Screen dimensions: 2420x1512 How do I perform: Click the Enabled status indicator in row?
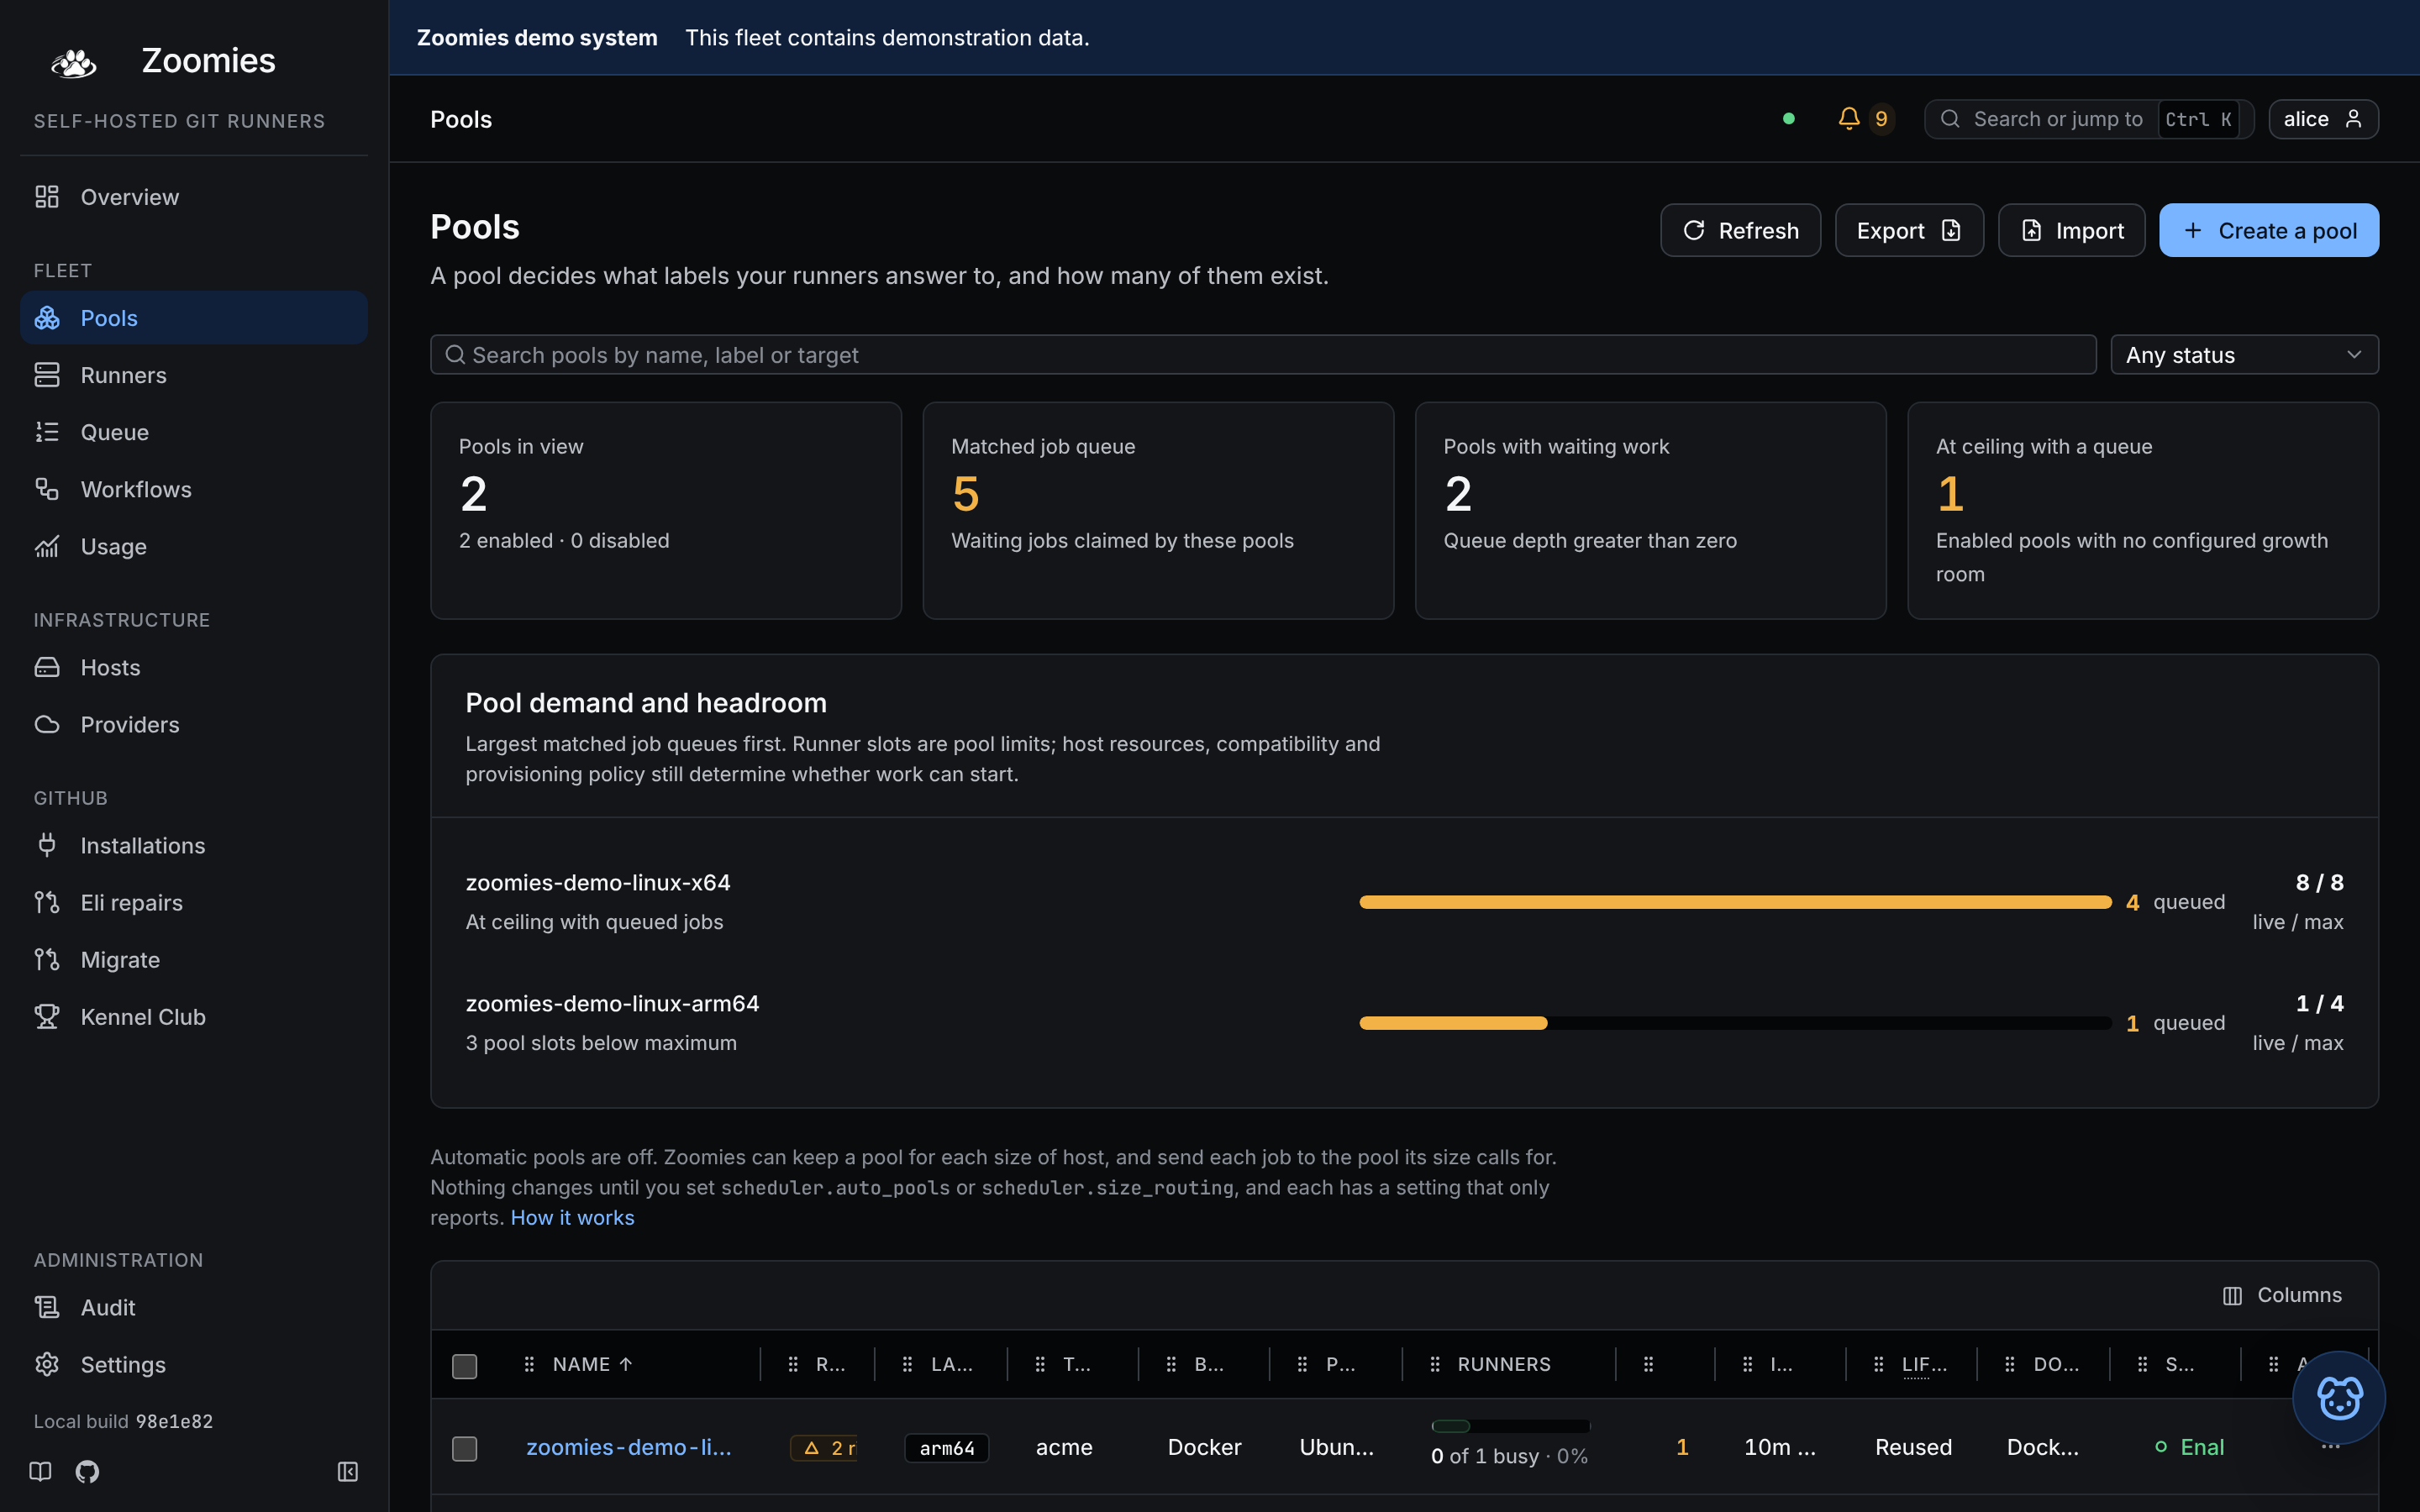point(2189,1447)
